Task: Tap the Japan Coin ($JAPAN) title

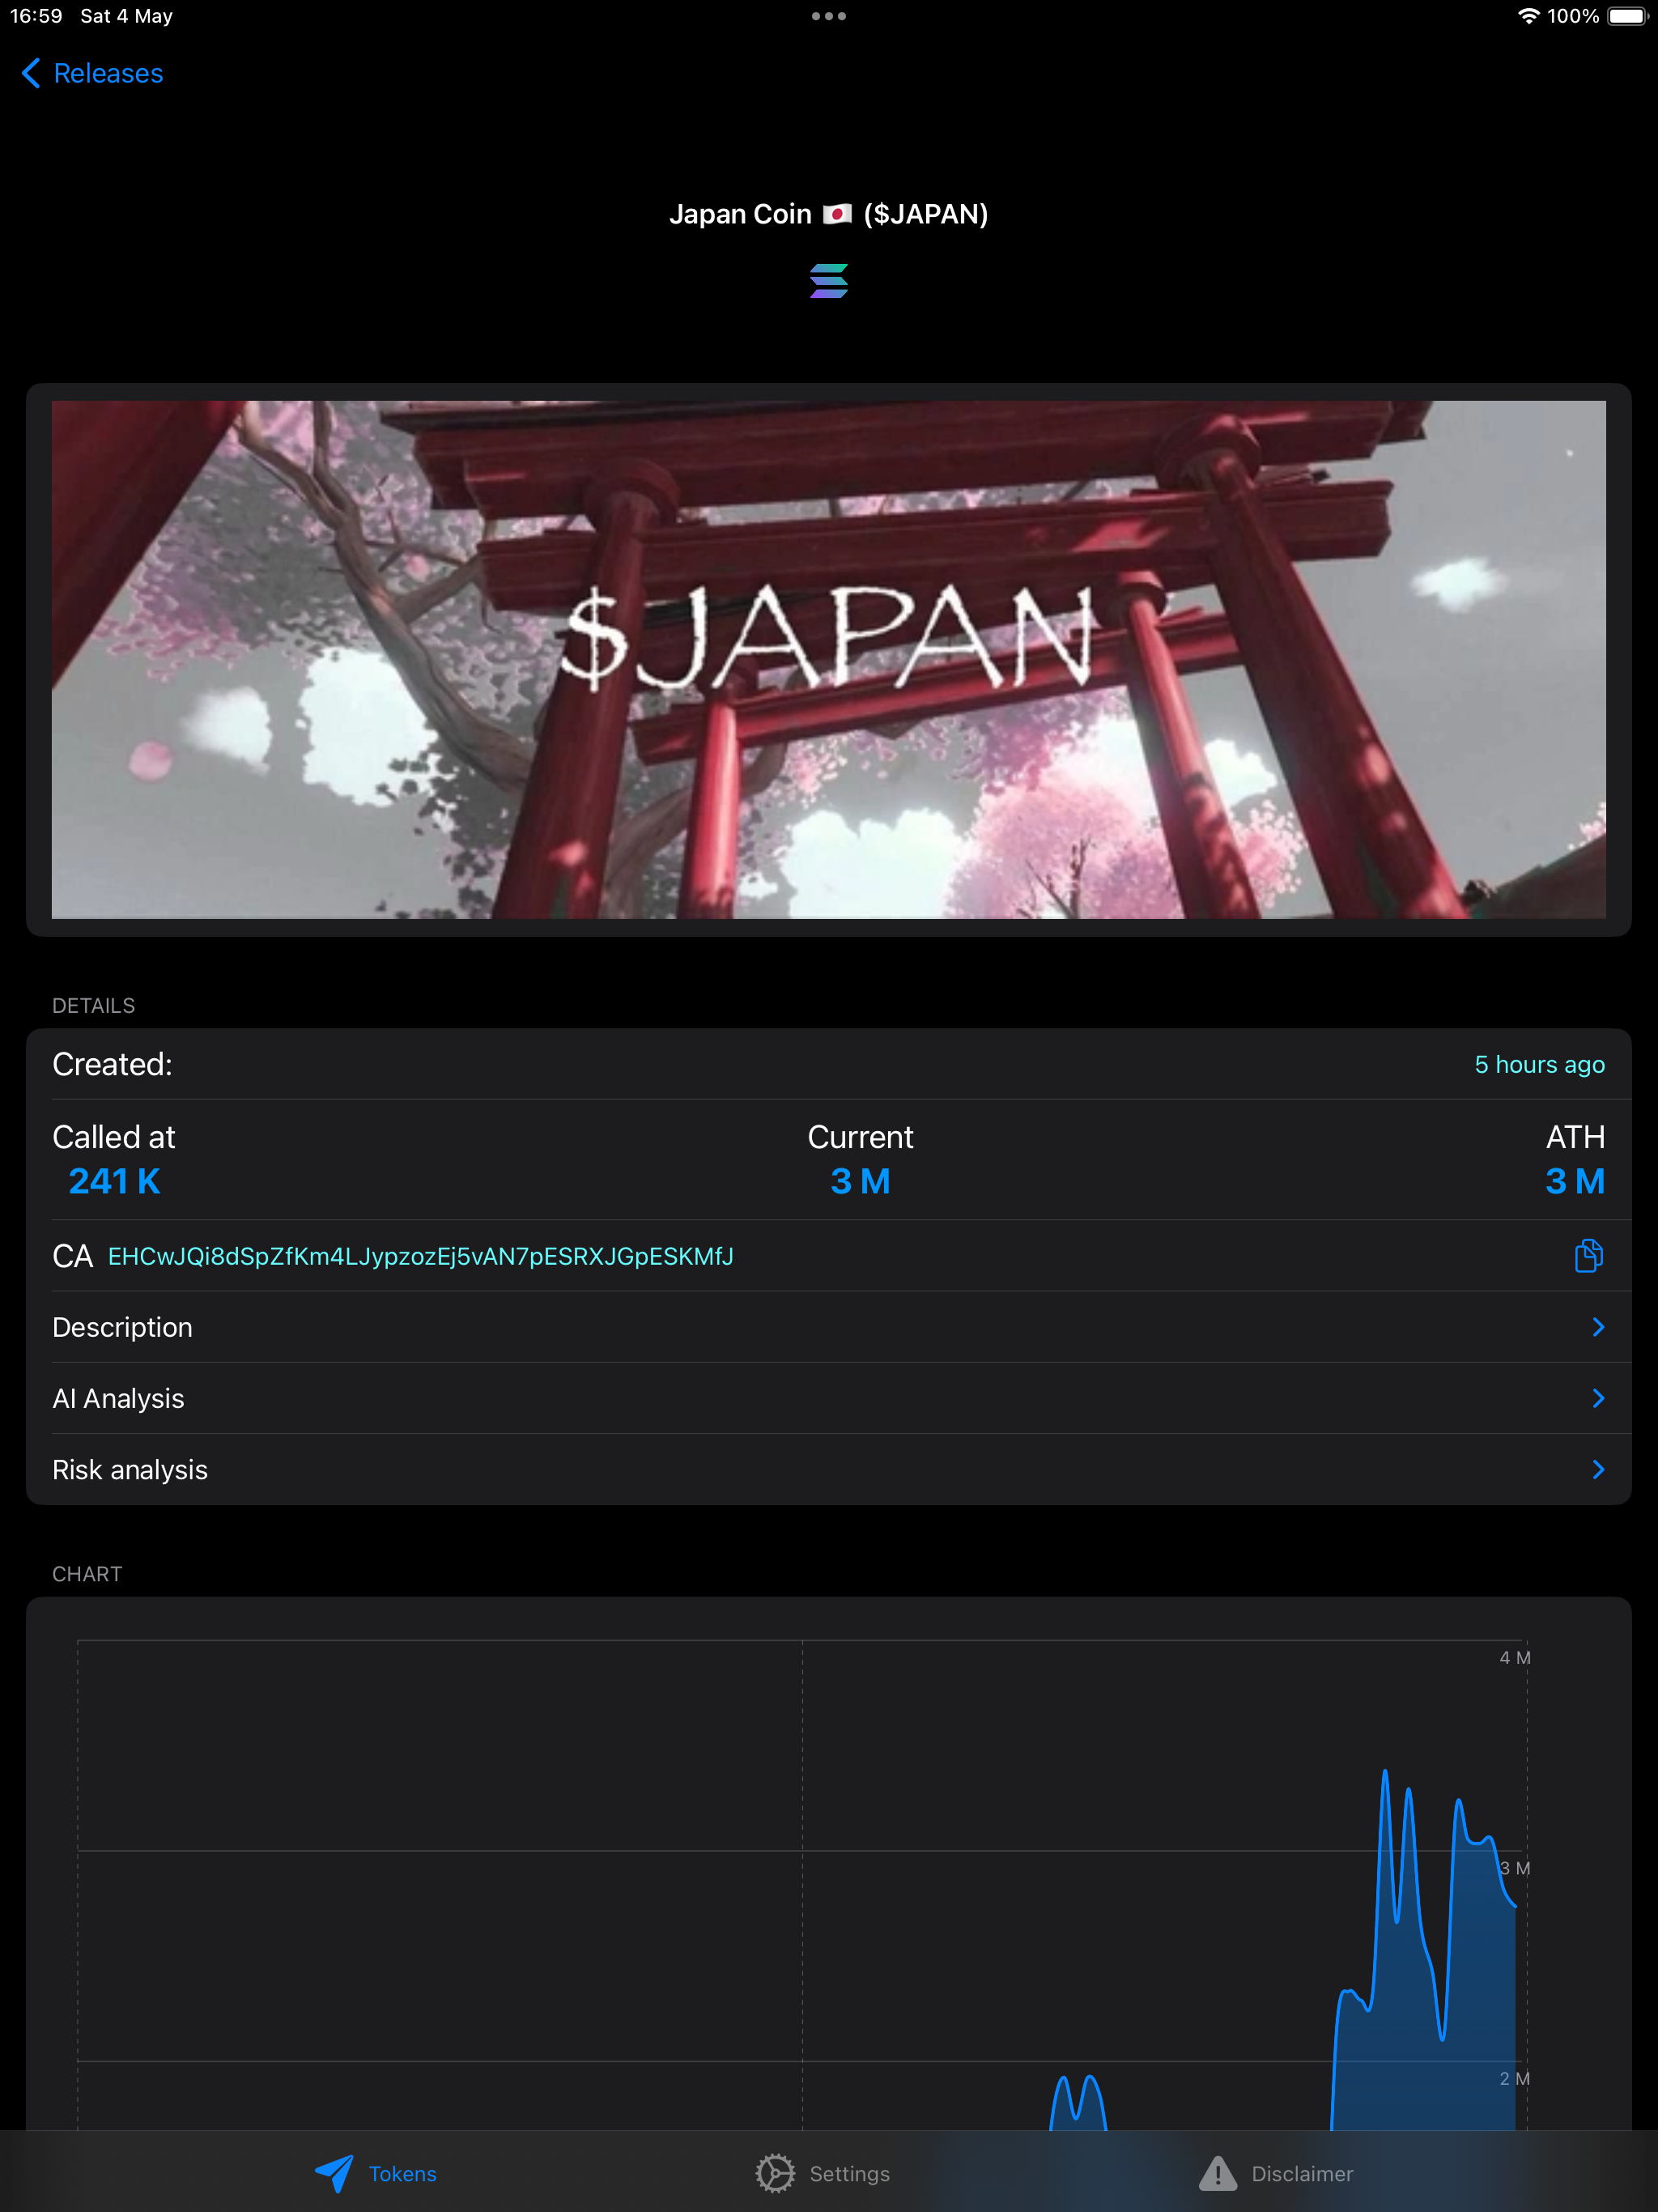Action: [829, 214]
